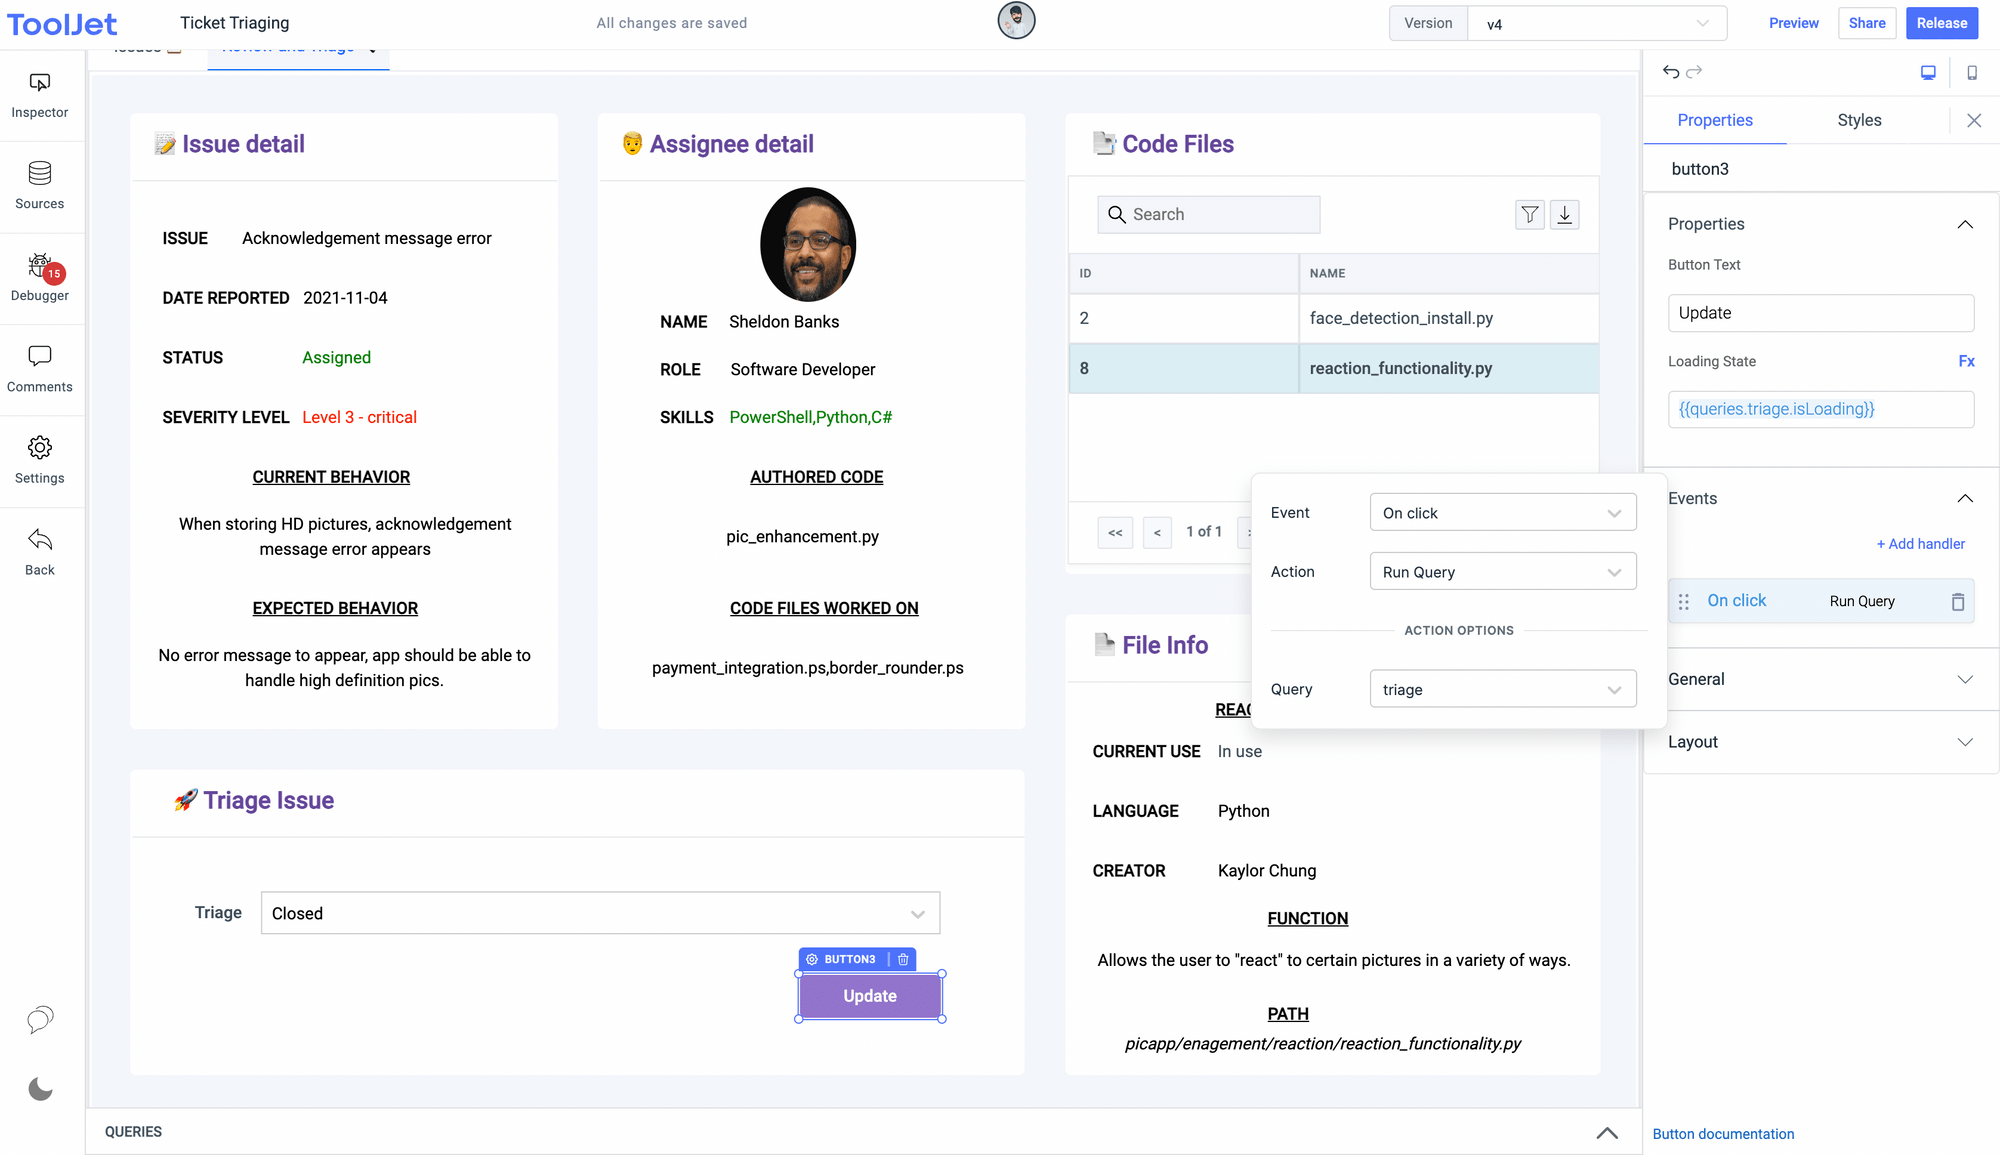Open the Query dropdown showing triage

pyautogui.click(x=1502, y=689)
